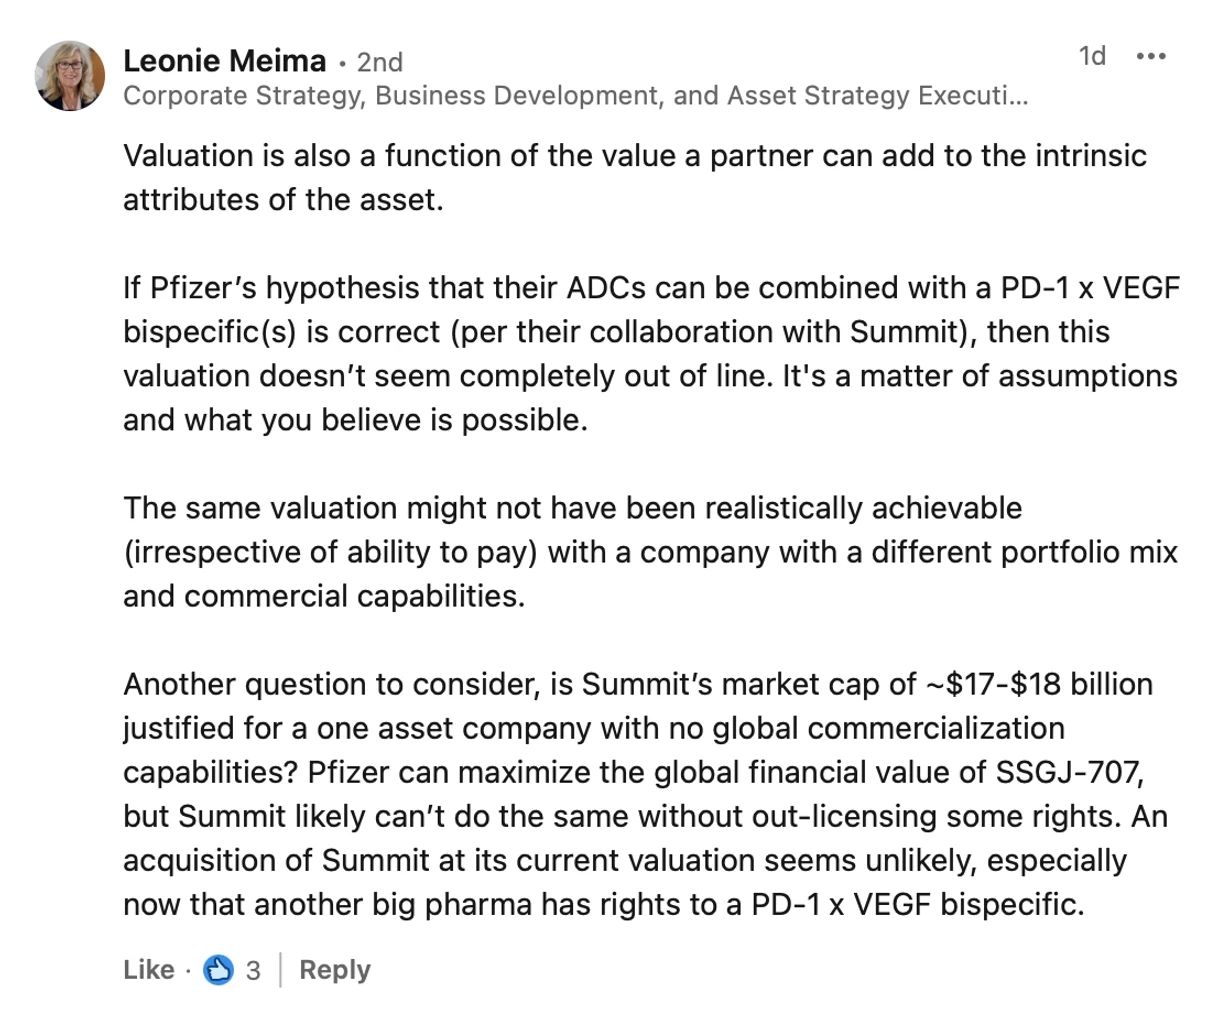Click the paragraph starting 'If Pfizer's hypothesis'

[651, 353]
